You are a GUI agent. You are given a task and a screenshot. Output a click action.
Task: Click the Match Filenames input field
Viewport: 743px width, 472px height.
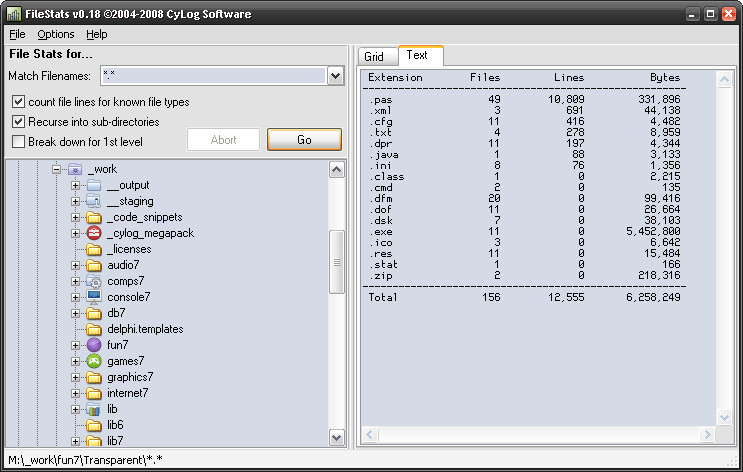[213, 76]
